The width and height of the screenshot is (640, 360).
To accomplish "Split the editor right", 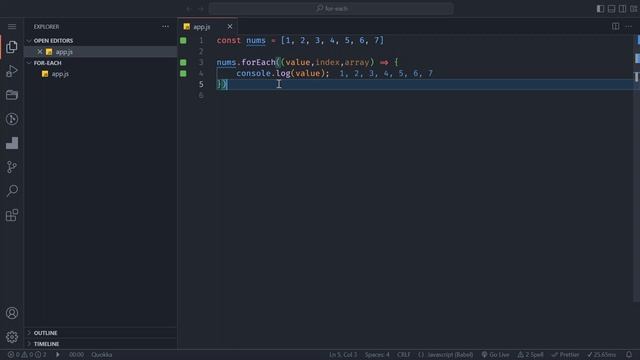I will (x=615, y=27).
